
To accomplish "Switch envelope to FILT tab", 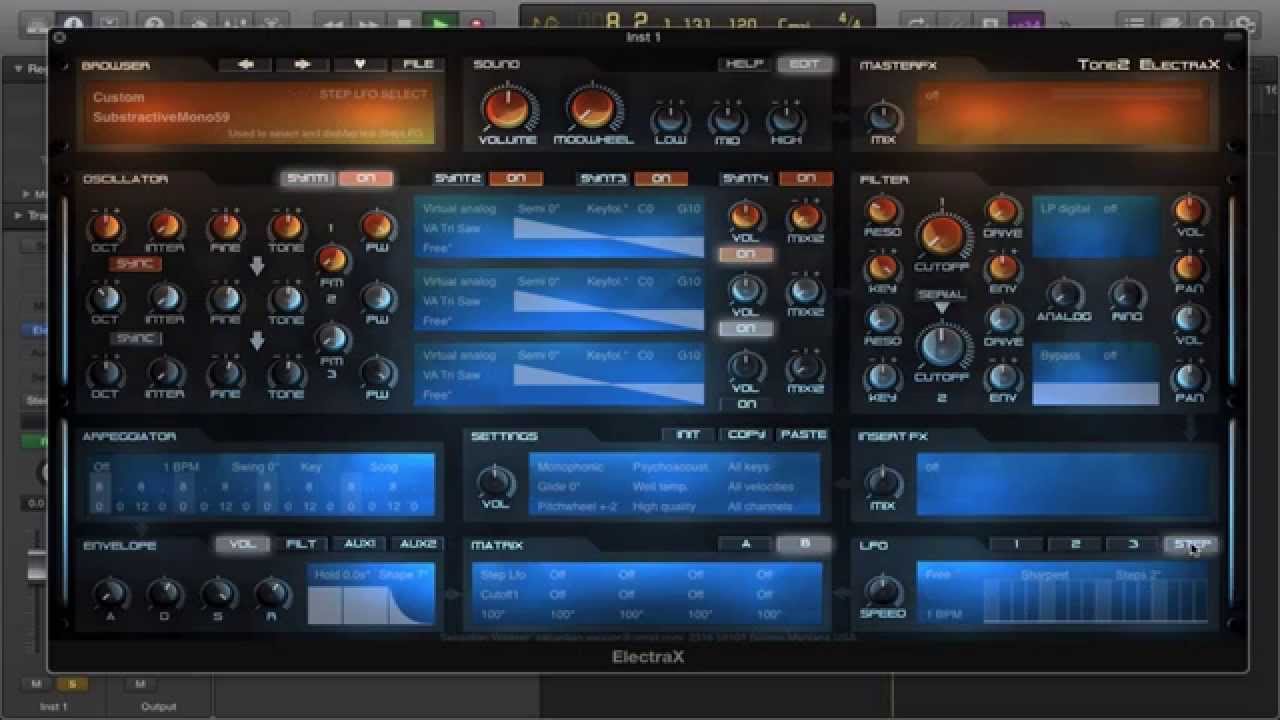I will pyautogui.click(x=301, y=544).
